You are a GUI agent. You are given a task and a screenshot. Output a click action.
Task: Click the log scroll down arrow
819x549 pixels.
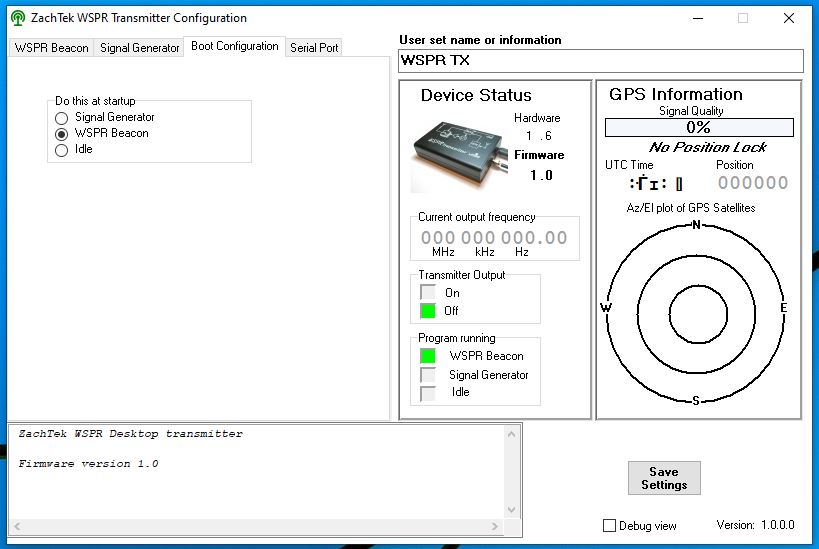point(511,510)
